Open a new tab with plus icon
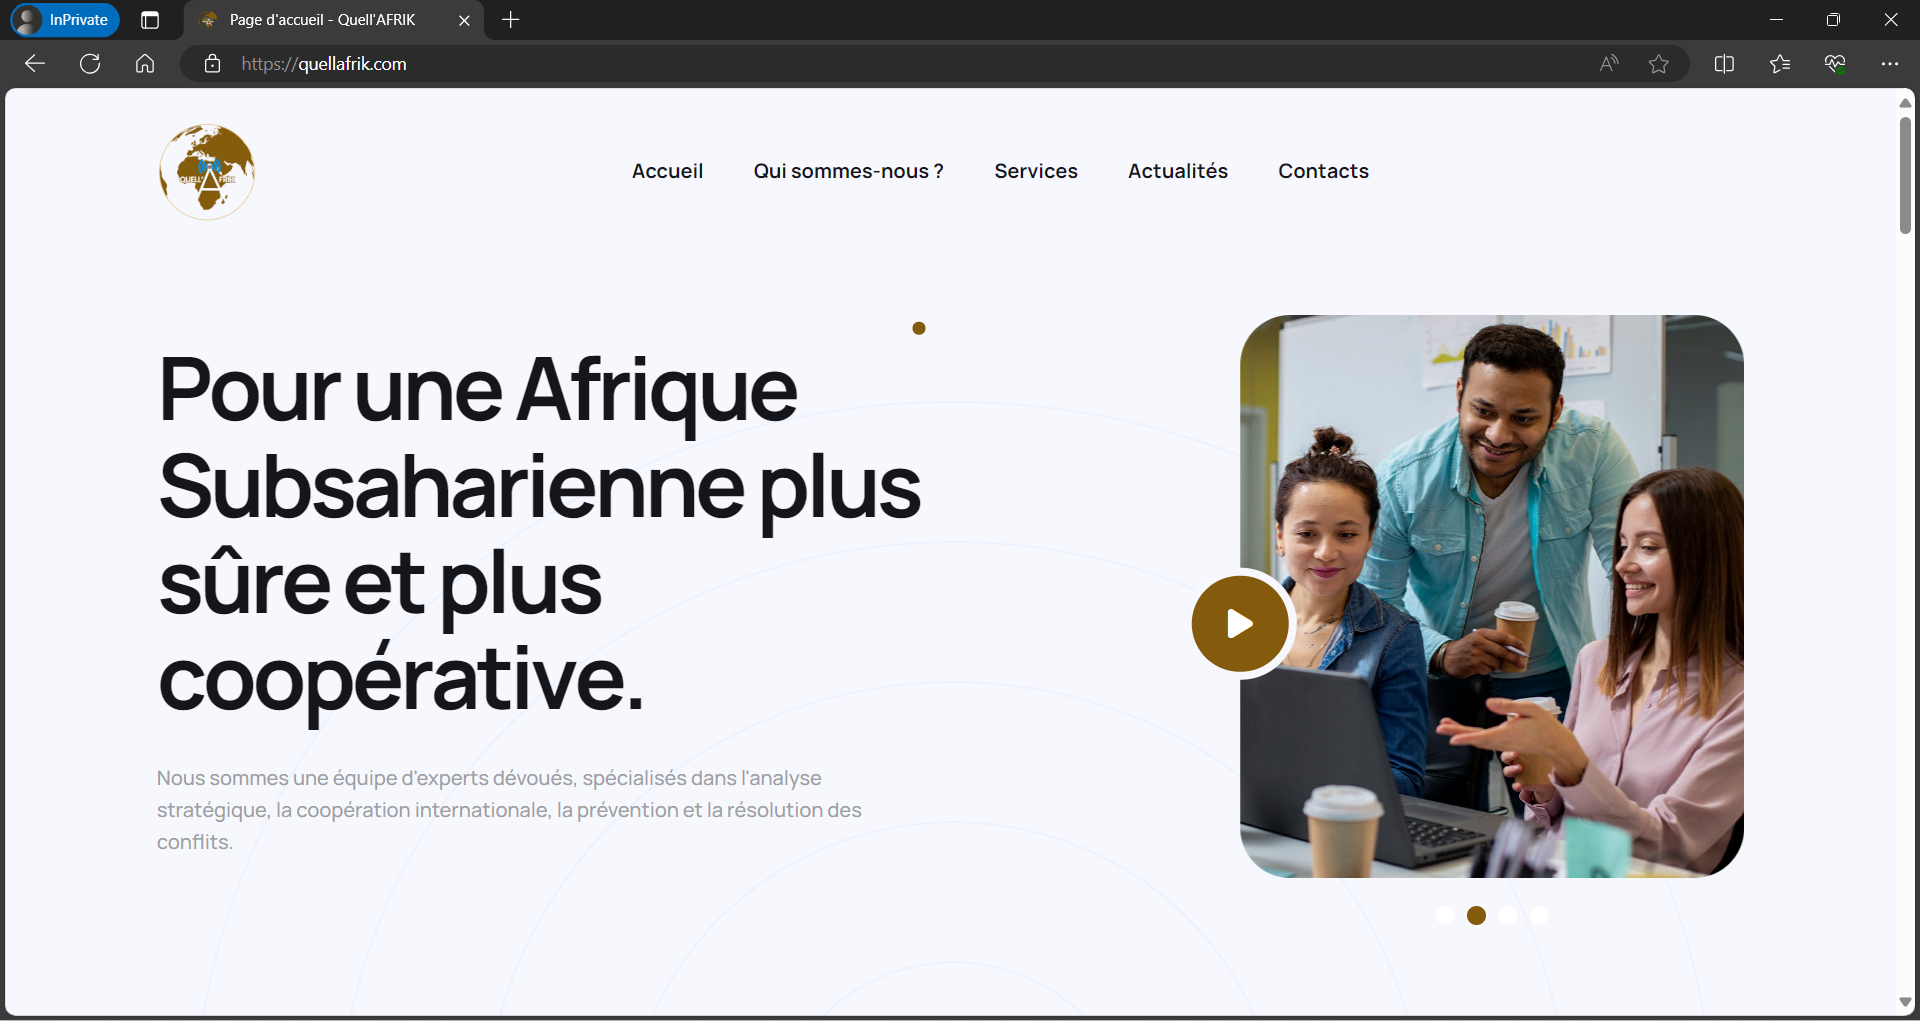This screenshot has height=1021, width=1920. point(511,20)
